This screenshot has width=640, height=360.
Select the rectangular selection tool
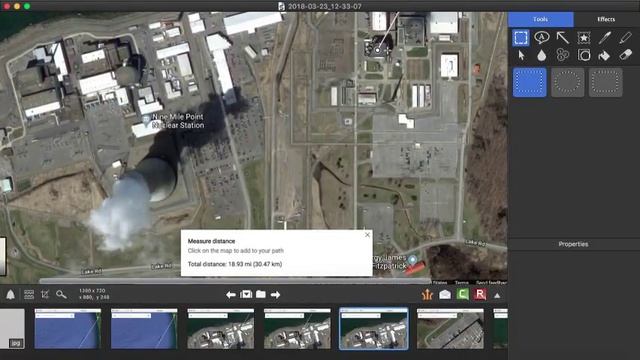tap(521, 38)
